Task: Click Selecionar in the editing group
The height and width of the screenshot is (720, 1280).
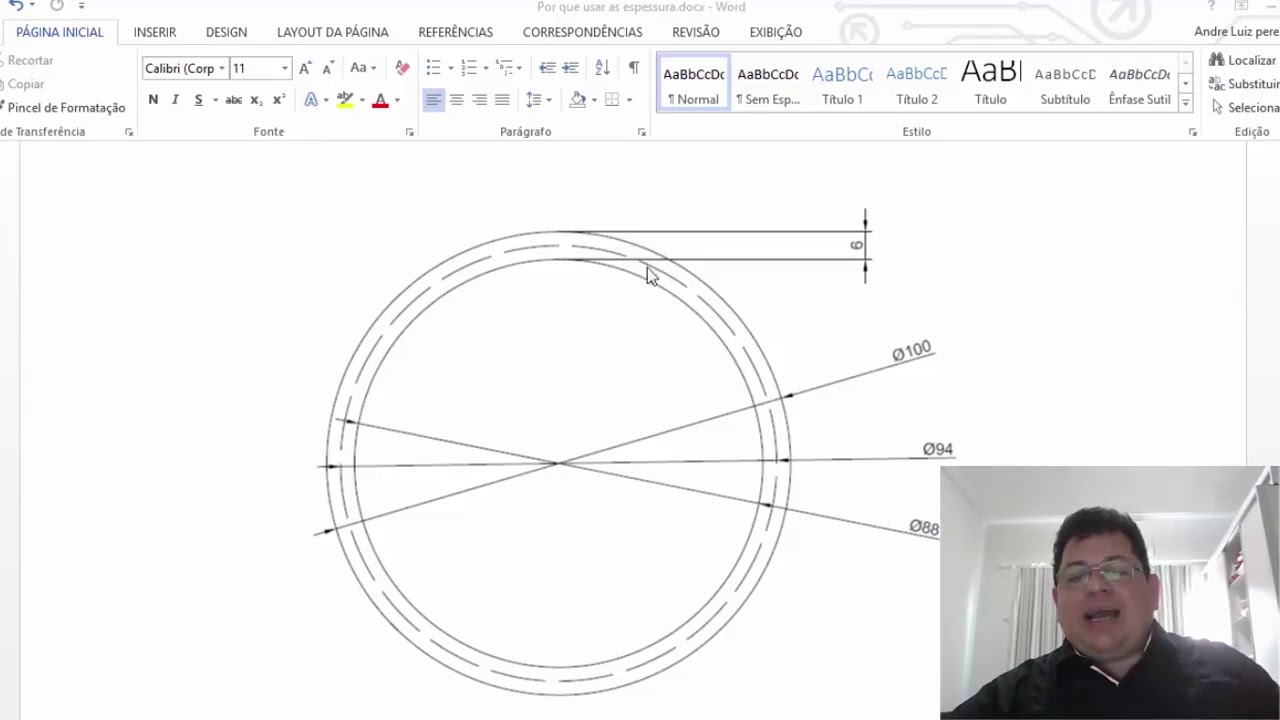Action: (x=1245, y=107)
